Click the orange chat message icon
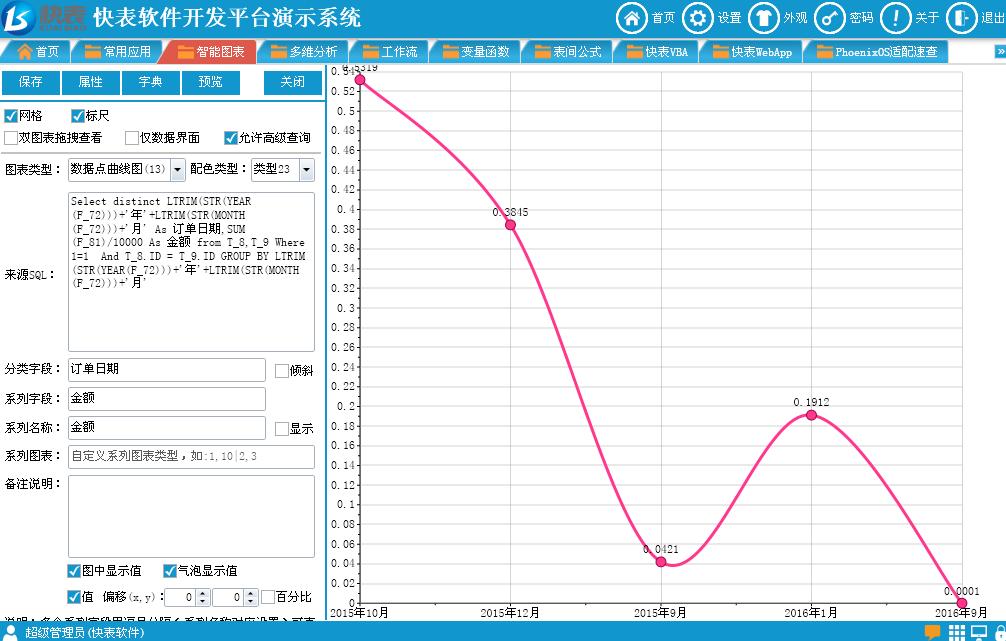Viewport: 1006px width, 641px height. (x=932, y=632)
